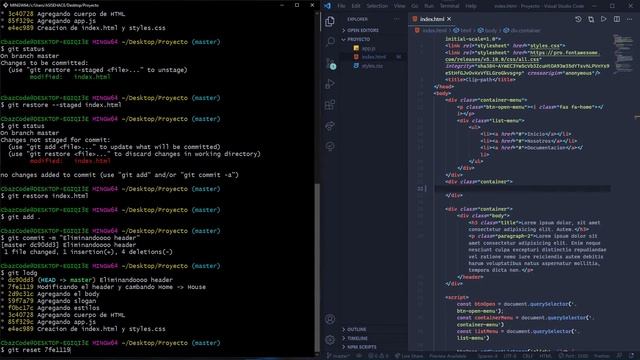Open the Terminal menu
The image size is (640, 360).
(449, 6)
